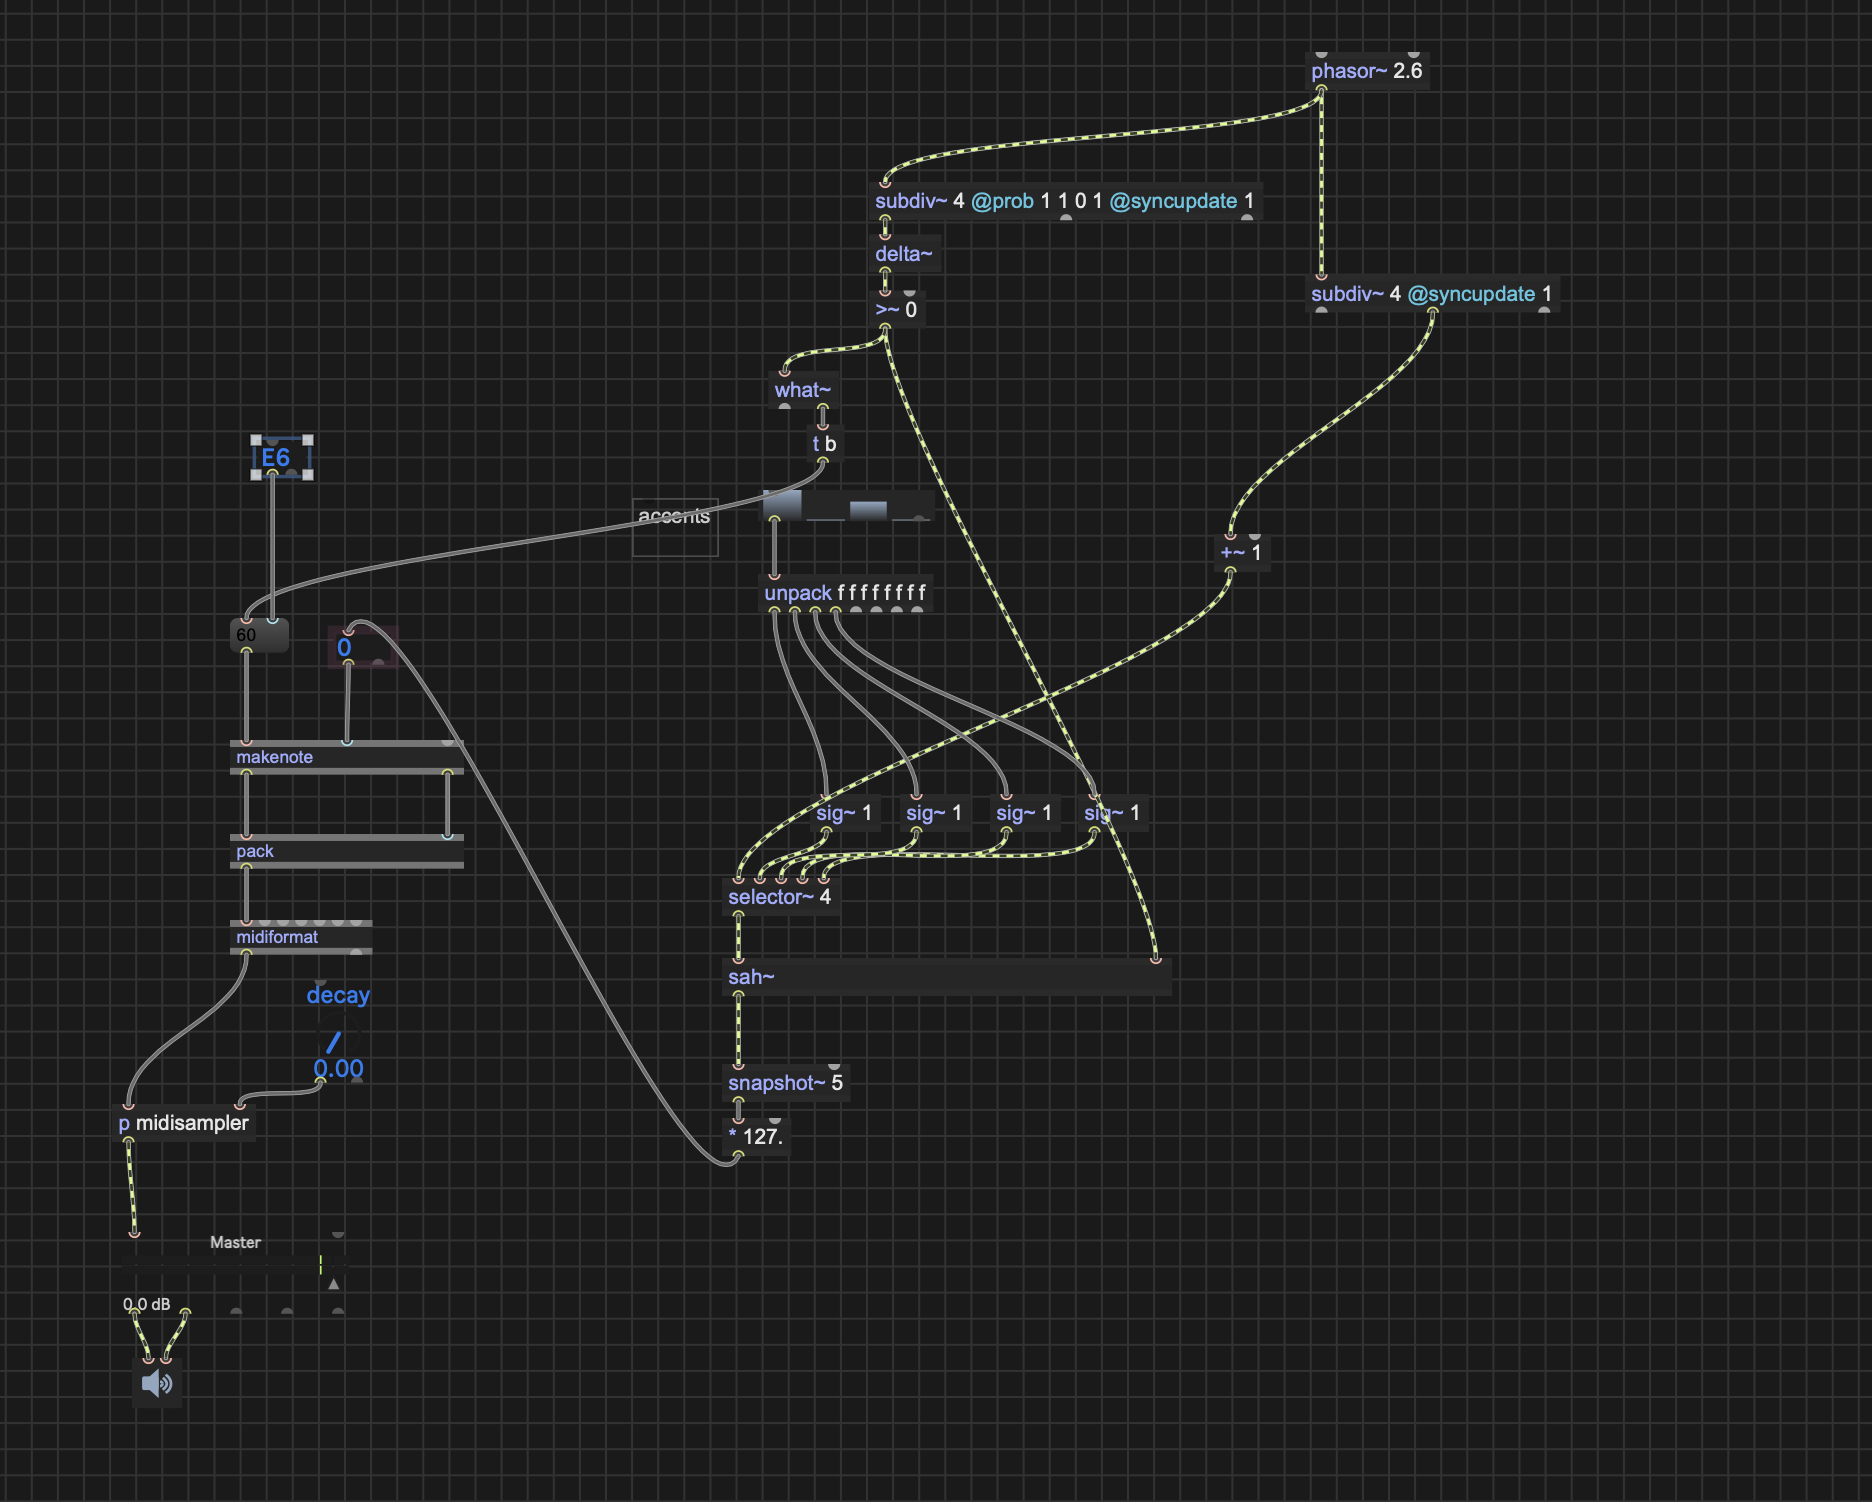Click the accents comment box
The image size is (1872, 1502).
coord(675,527)
